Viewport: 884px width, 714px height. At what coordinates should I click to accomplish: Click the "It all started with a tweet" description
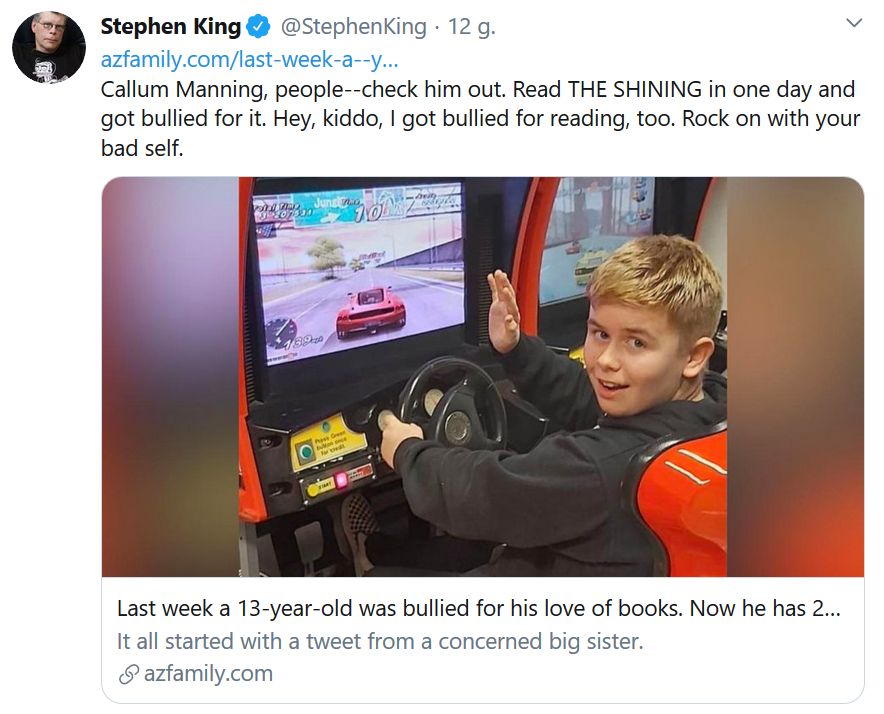(380, 641)
